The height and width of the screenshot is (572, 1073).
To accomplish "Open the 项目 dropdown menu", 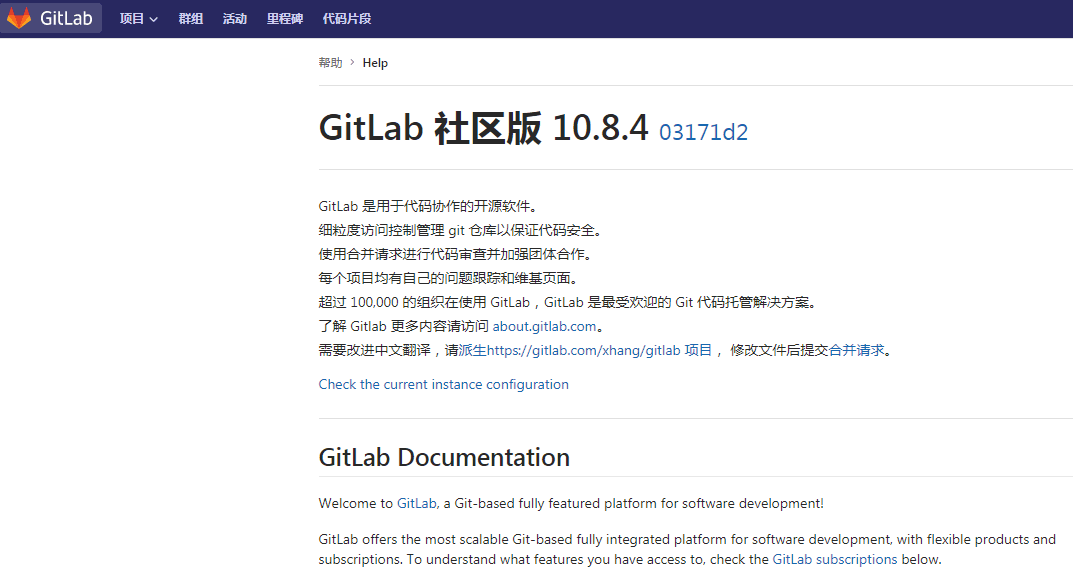I will coord(139,18).
